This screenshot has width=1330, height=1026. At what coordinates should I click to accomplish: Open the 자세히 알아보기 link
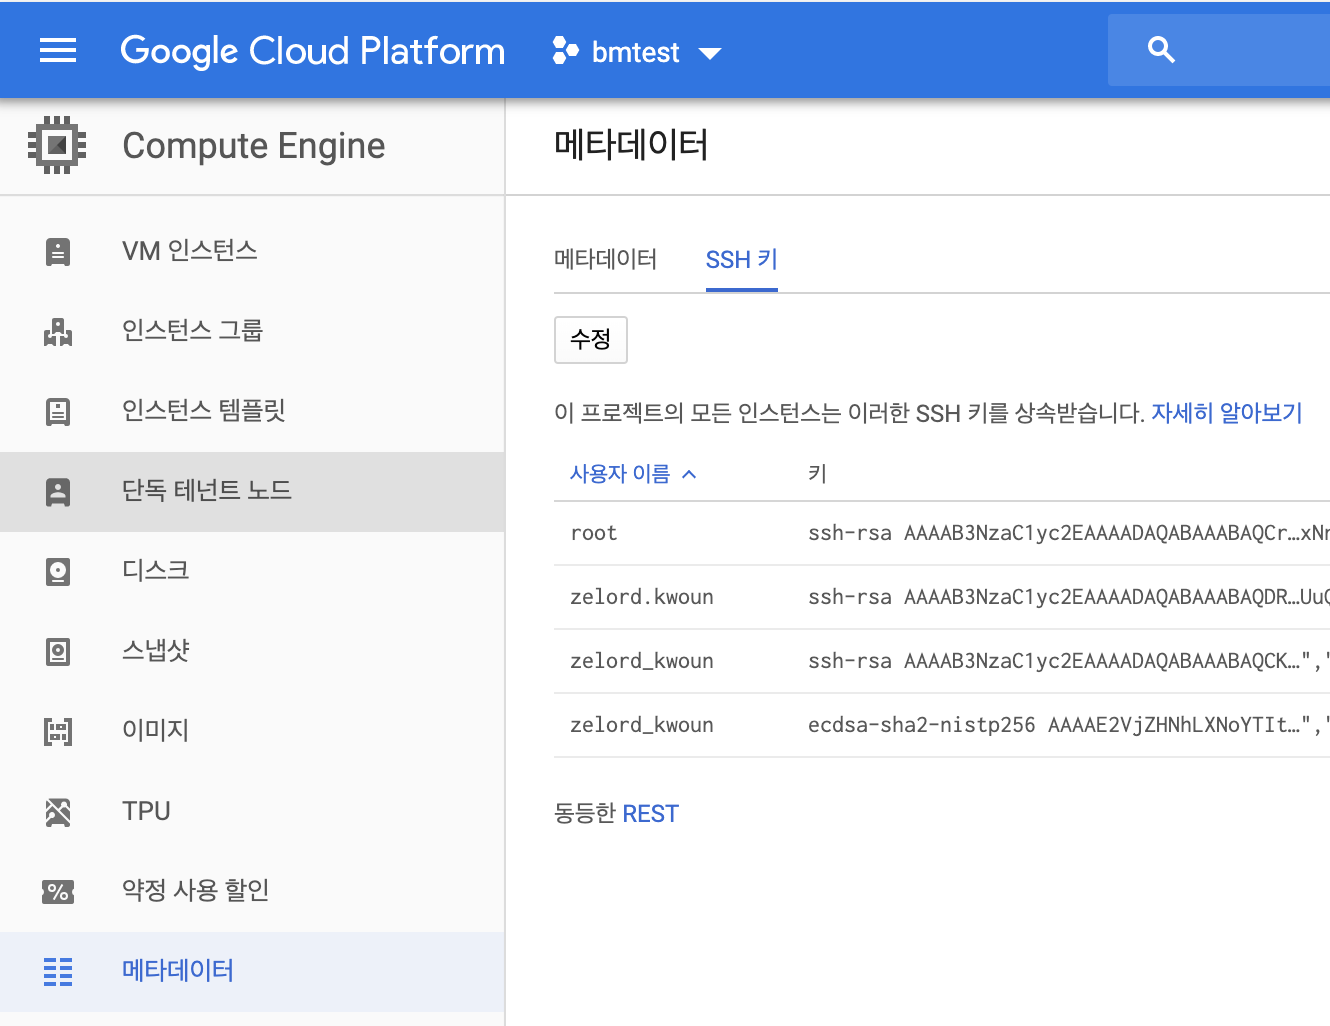1227,413
